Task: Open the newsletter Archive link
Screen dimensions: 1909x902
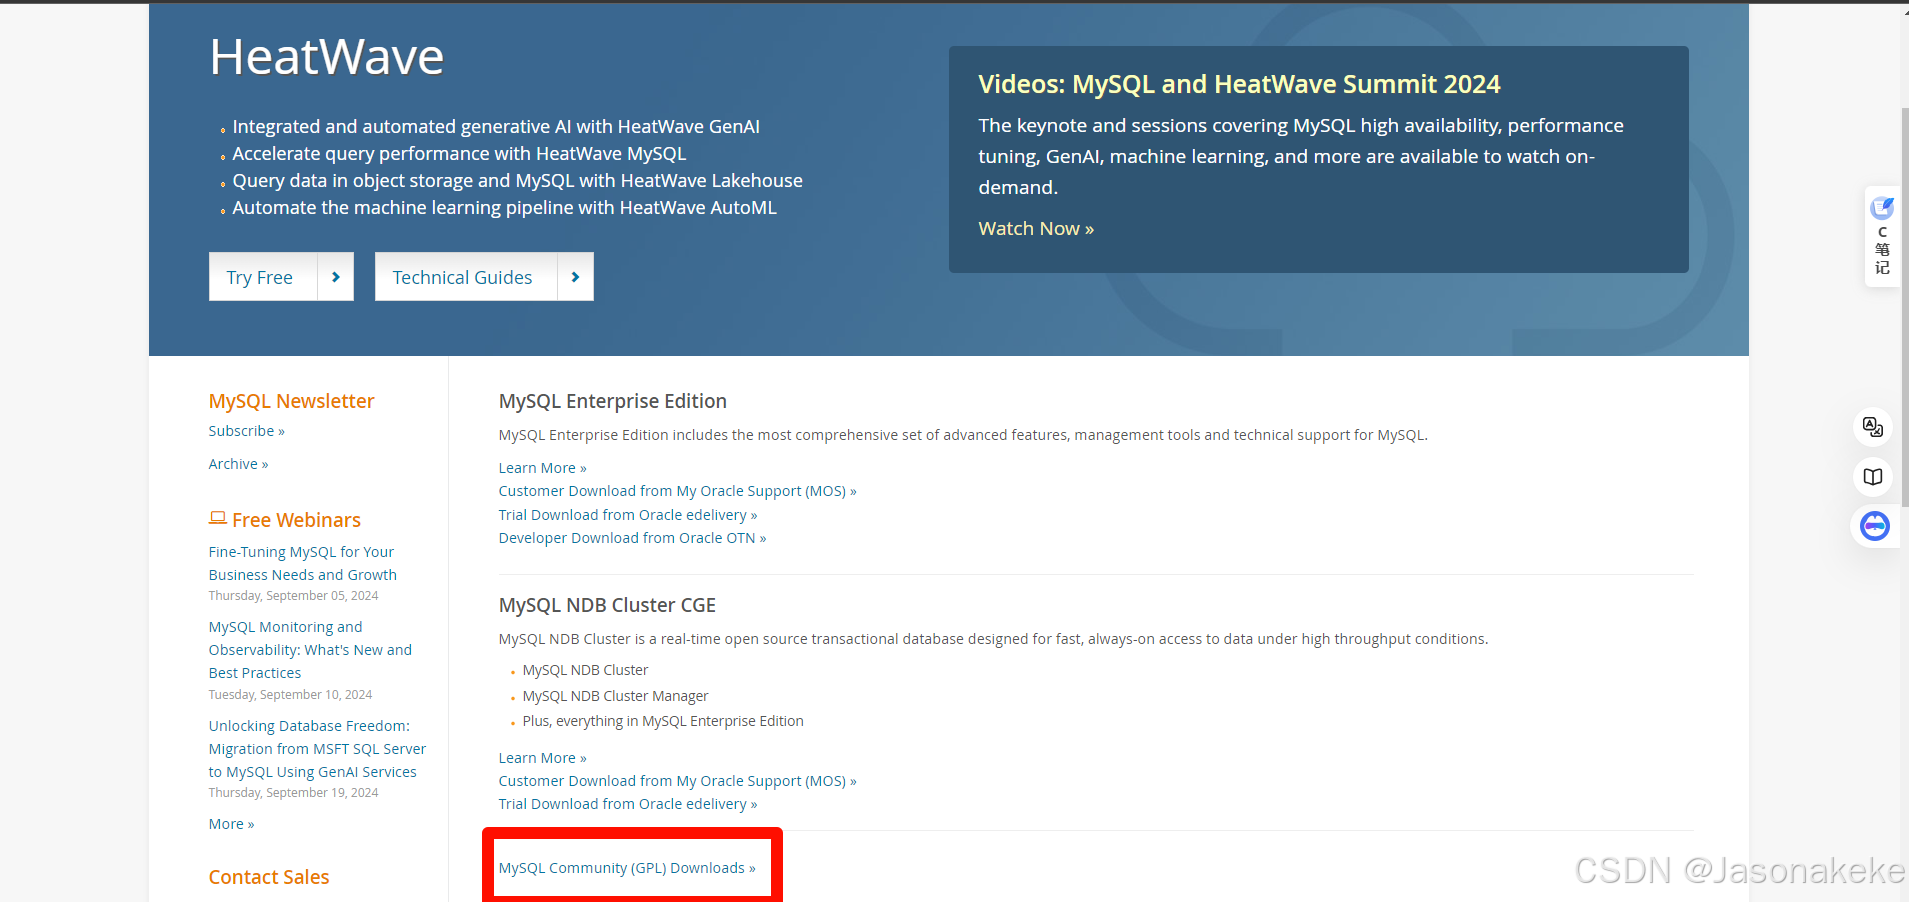Action: tap(238, 464)
